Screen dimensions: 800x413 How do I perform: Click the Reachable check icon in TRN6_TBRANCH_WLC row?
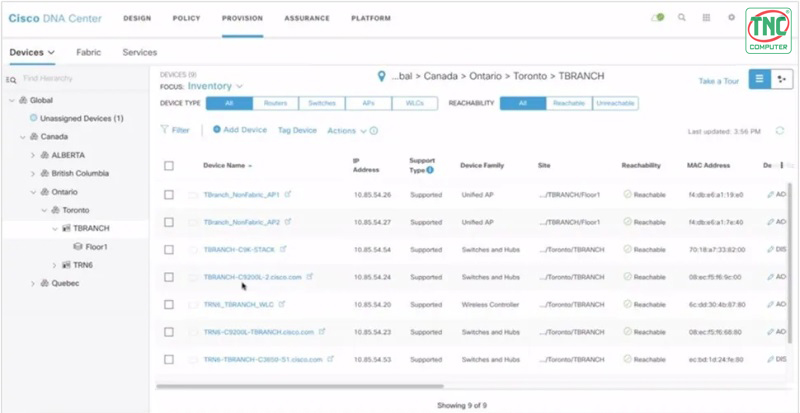coord(628,304)
